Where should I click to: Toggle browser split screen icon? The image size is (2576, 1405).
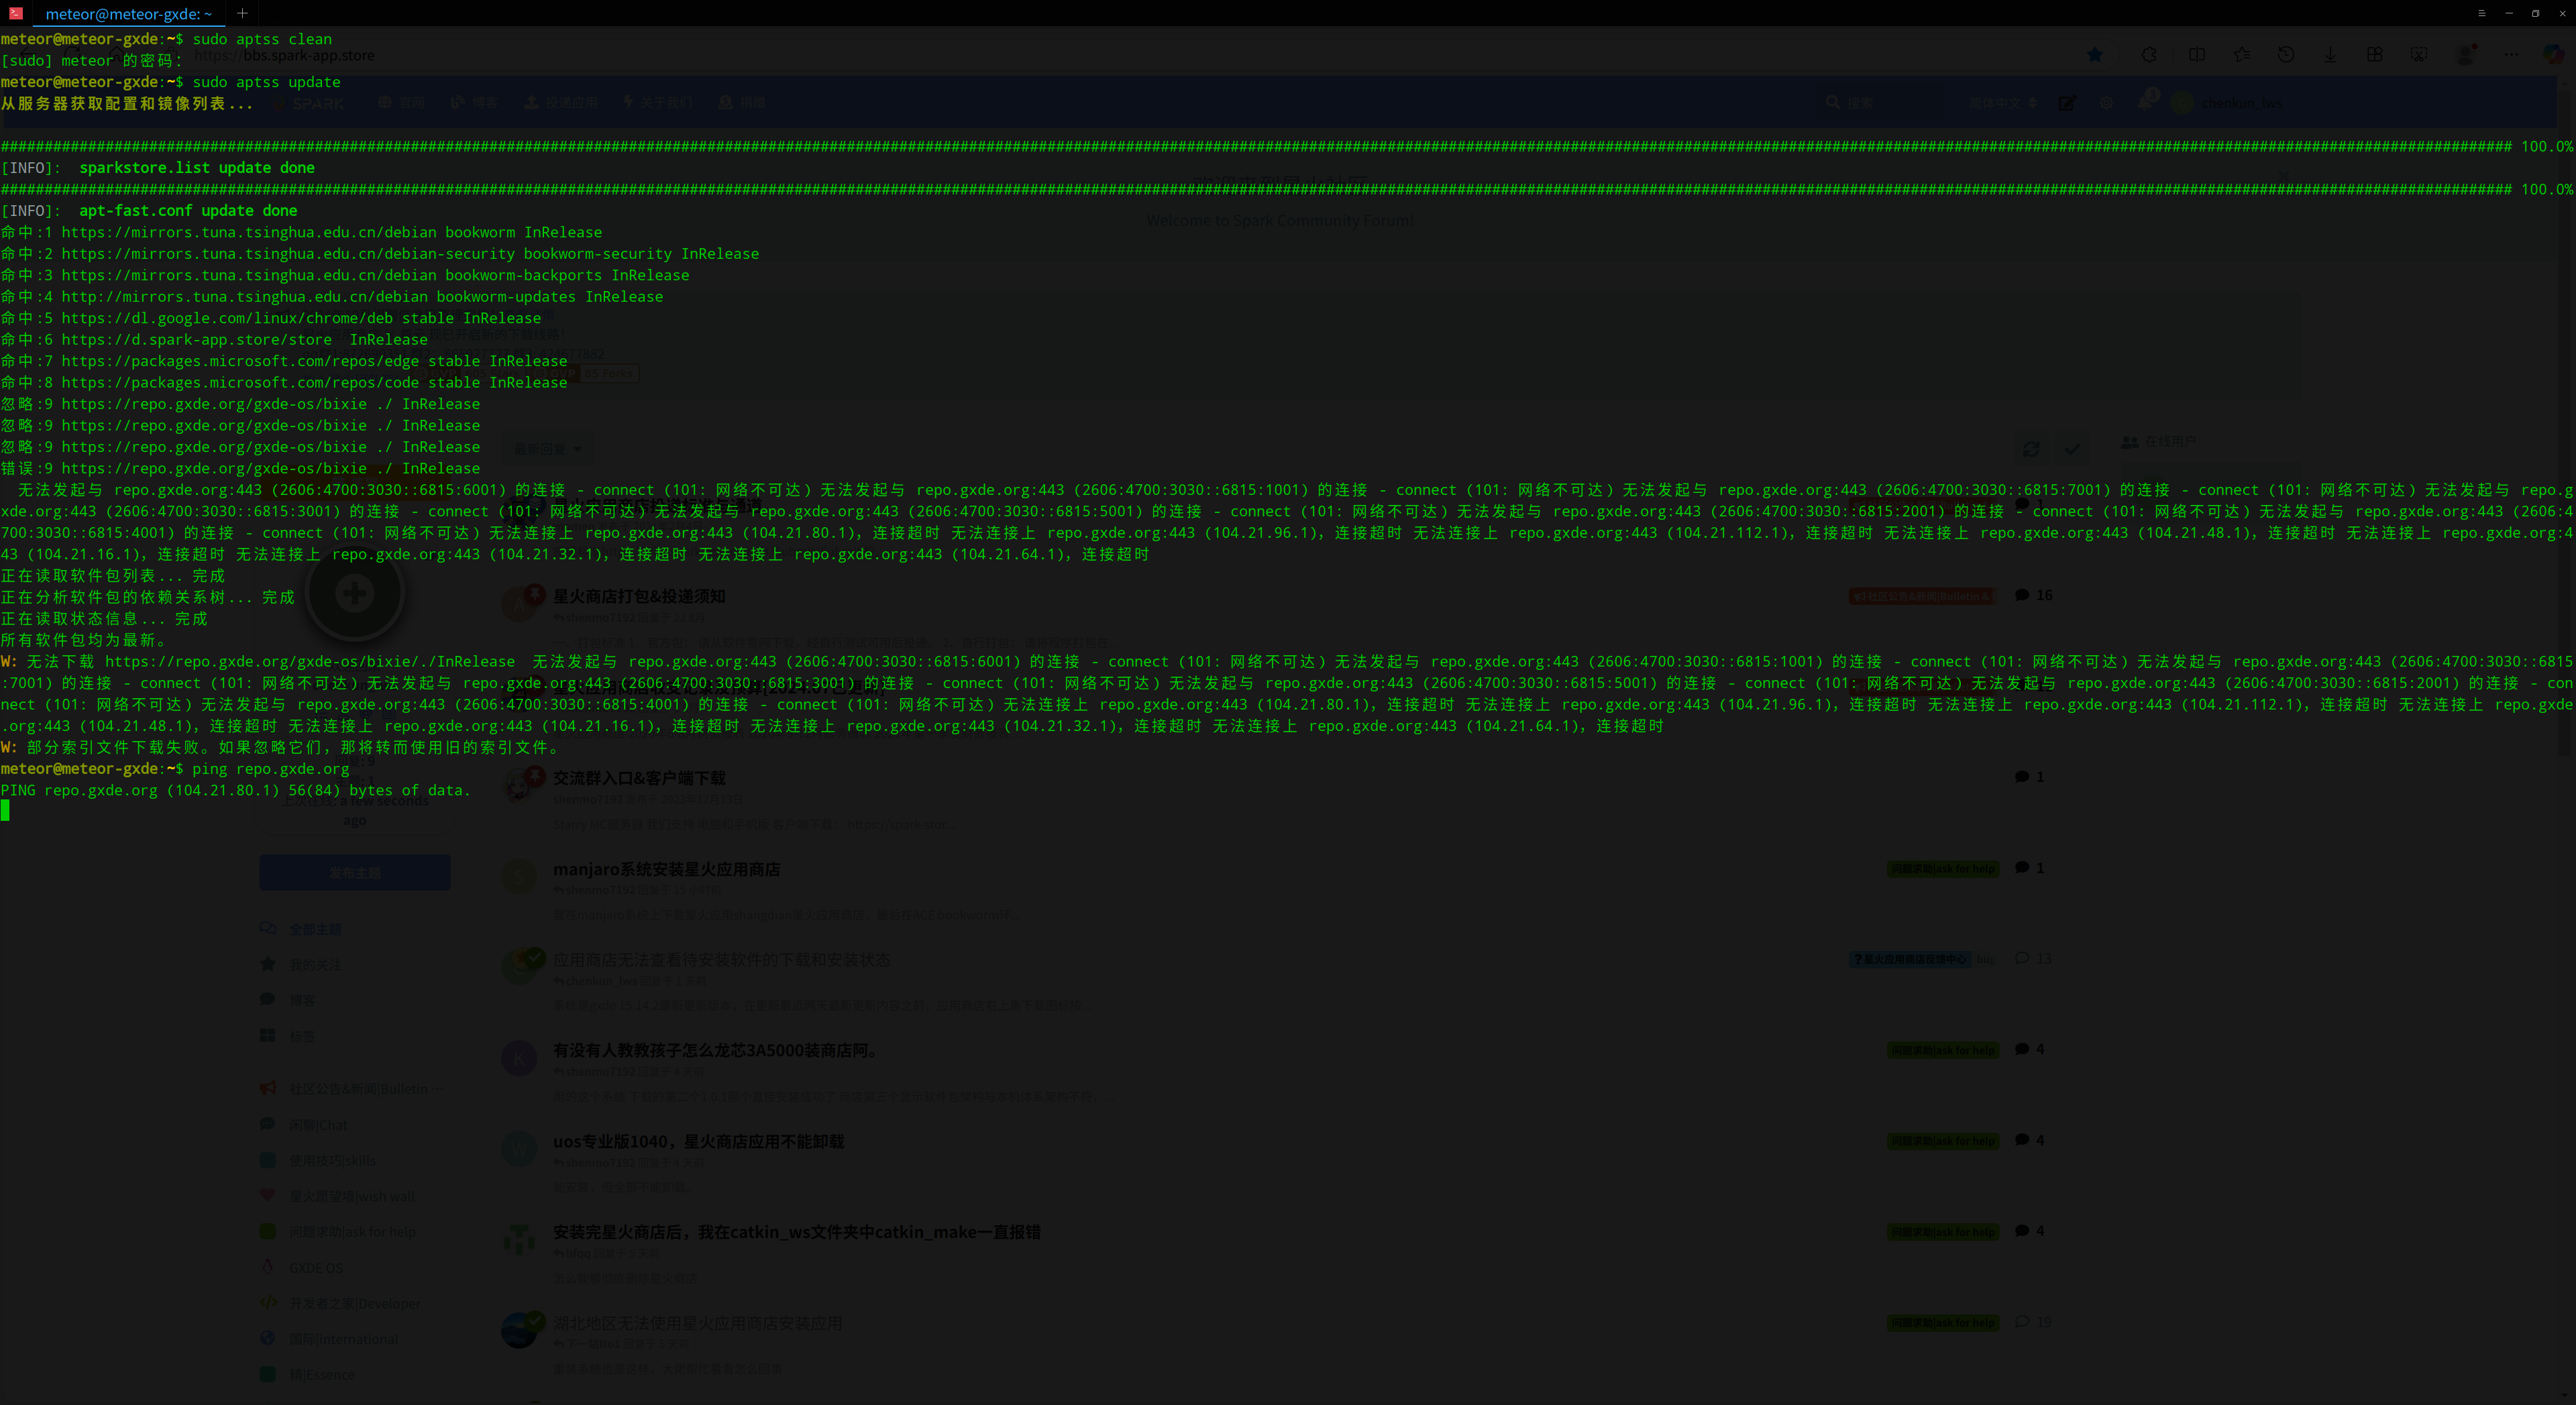point(2196,55)
